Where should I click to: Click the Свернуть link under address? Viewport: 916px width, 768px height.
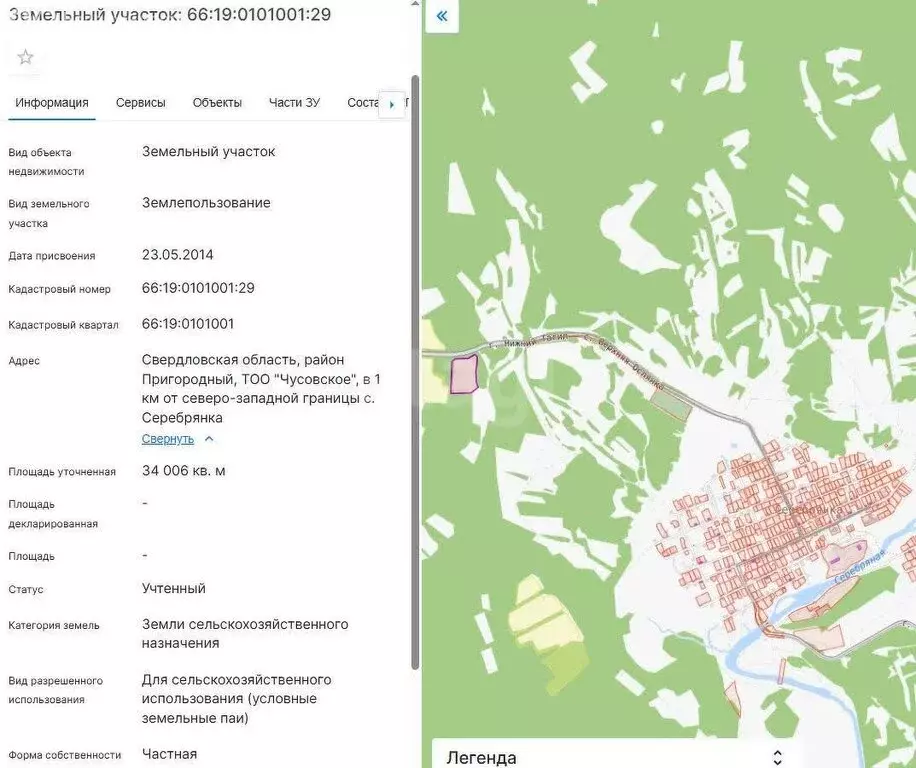click(x=168, y=439)
